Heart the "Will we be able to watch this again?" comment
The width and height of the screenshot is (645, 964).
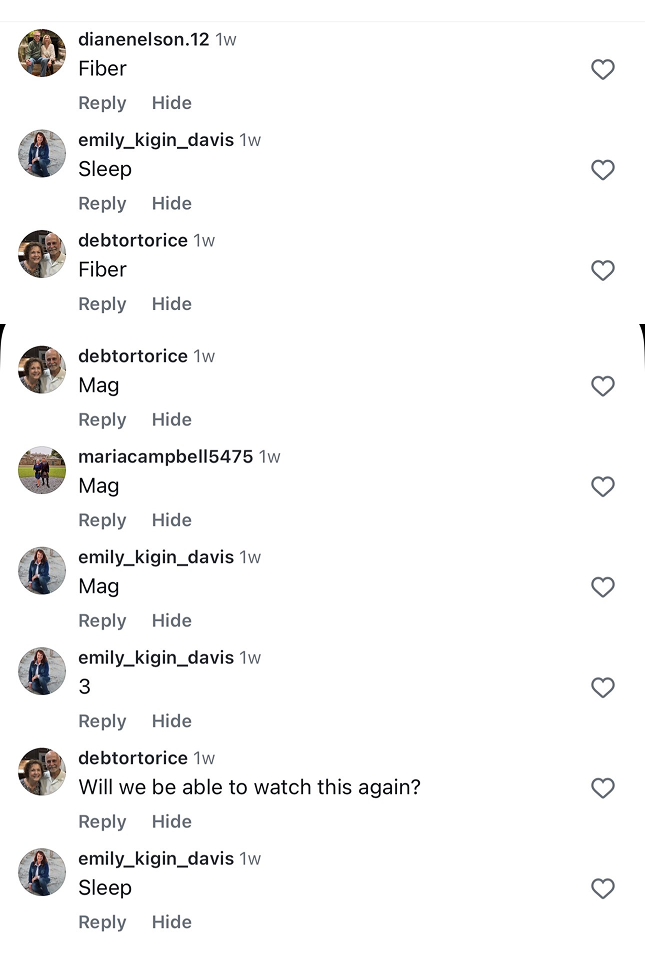point(602,788)
